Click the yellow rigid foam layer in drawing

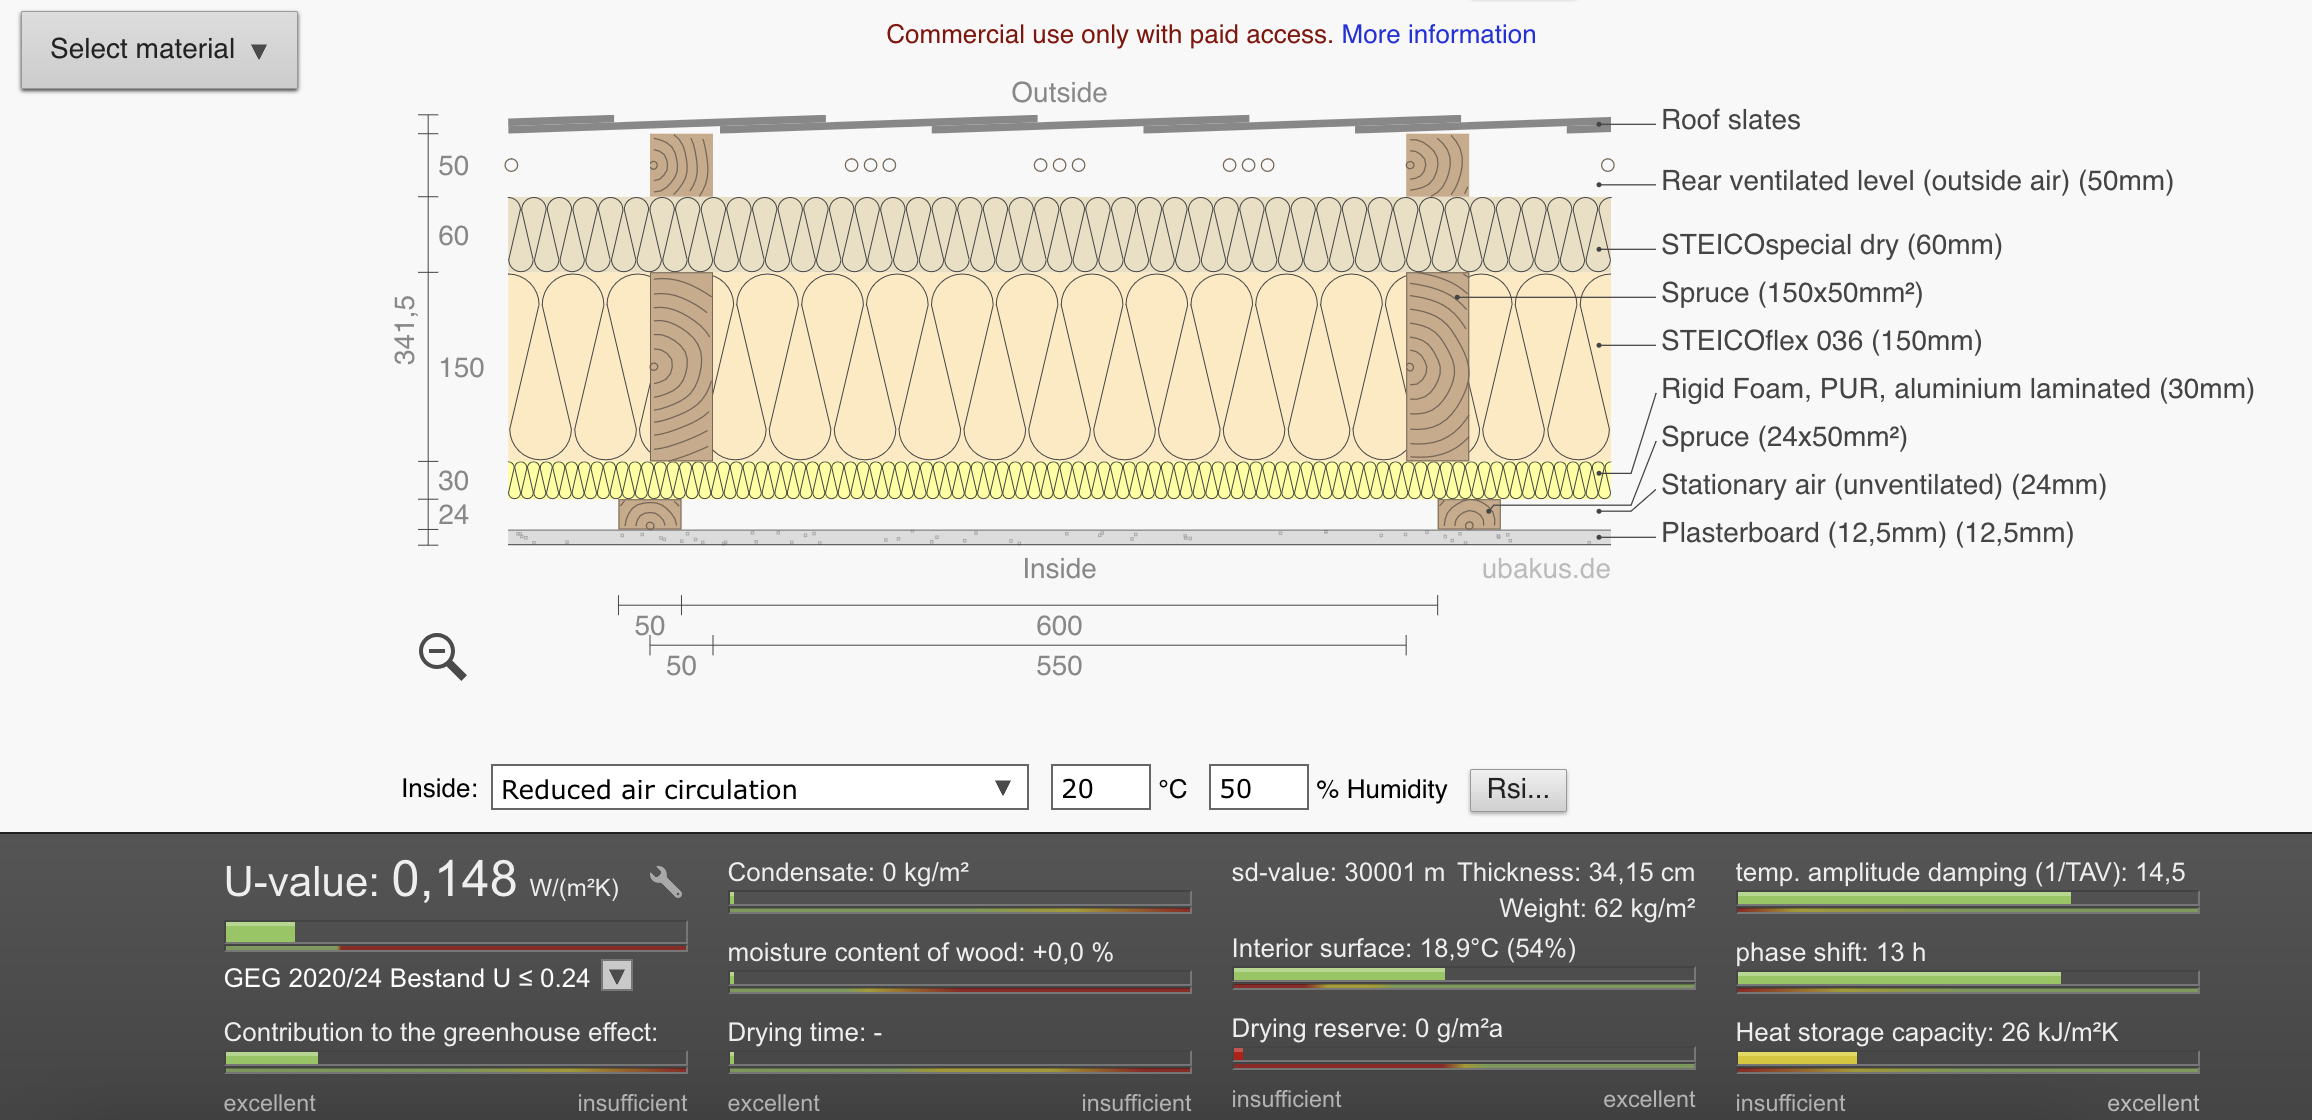pos(1059,480)
